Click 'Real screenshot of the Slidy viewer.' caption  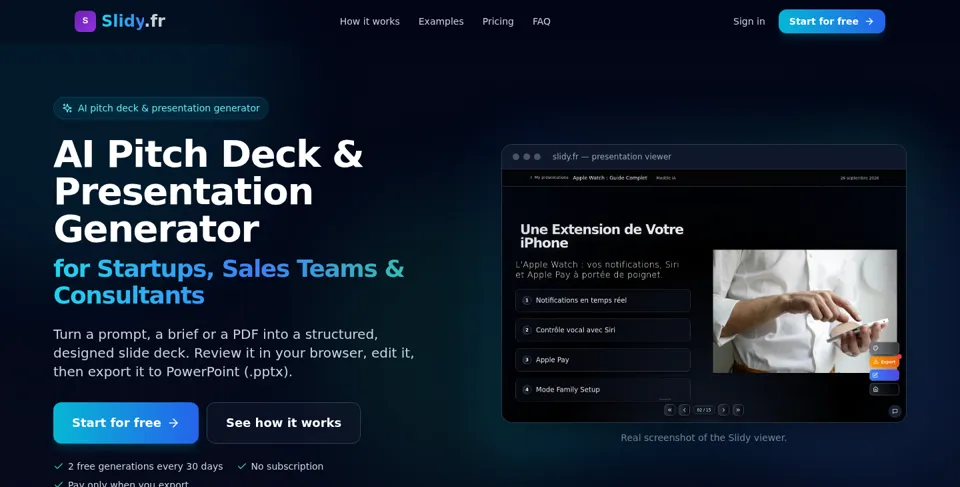(x=703, y=437)
